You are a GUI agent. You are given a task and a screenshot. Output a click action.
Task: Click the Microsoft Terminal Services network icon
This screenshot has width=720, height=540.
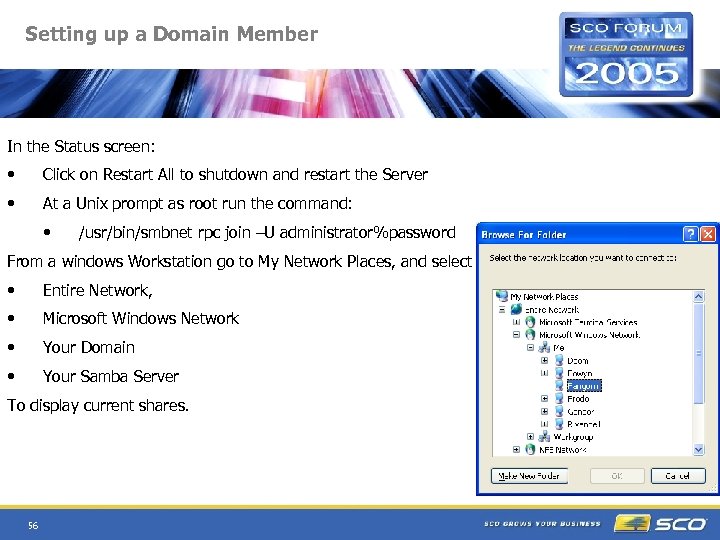[x=530, y=322]
